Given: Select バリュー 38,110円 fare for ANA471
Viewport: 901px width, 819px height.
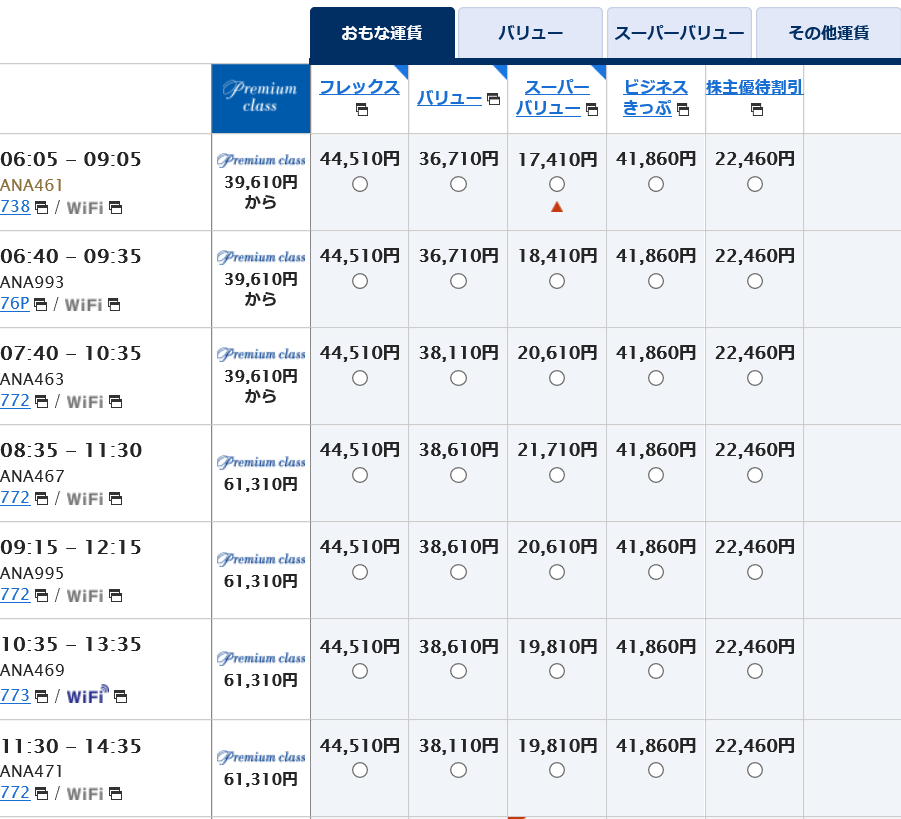Looking at the screenshot, I should click(x=459, y=770).
